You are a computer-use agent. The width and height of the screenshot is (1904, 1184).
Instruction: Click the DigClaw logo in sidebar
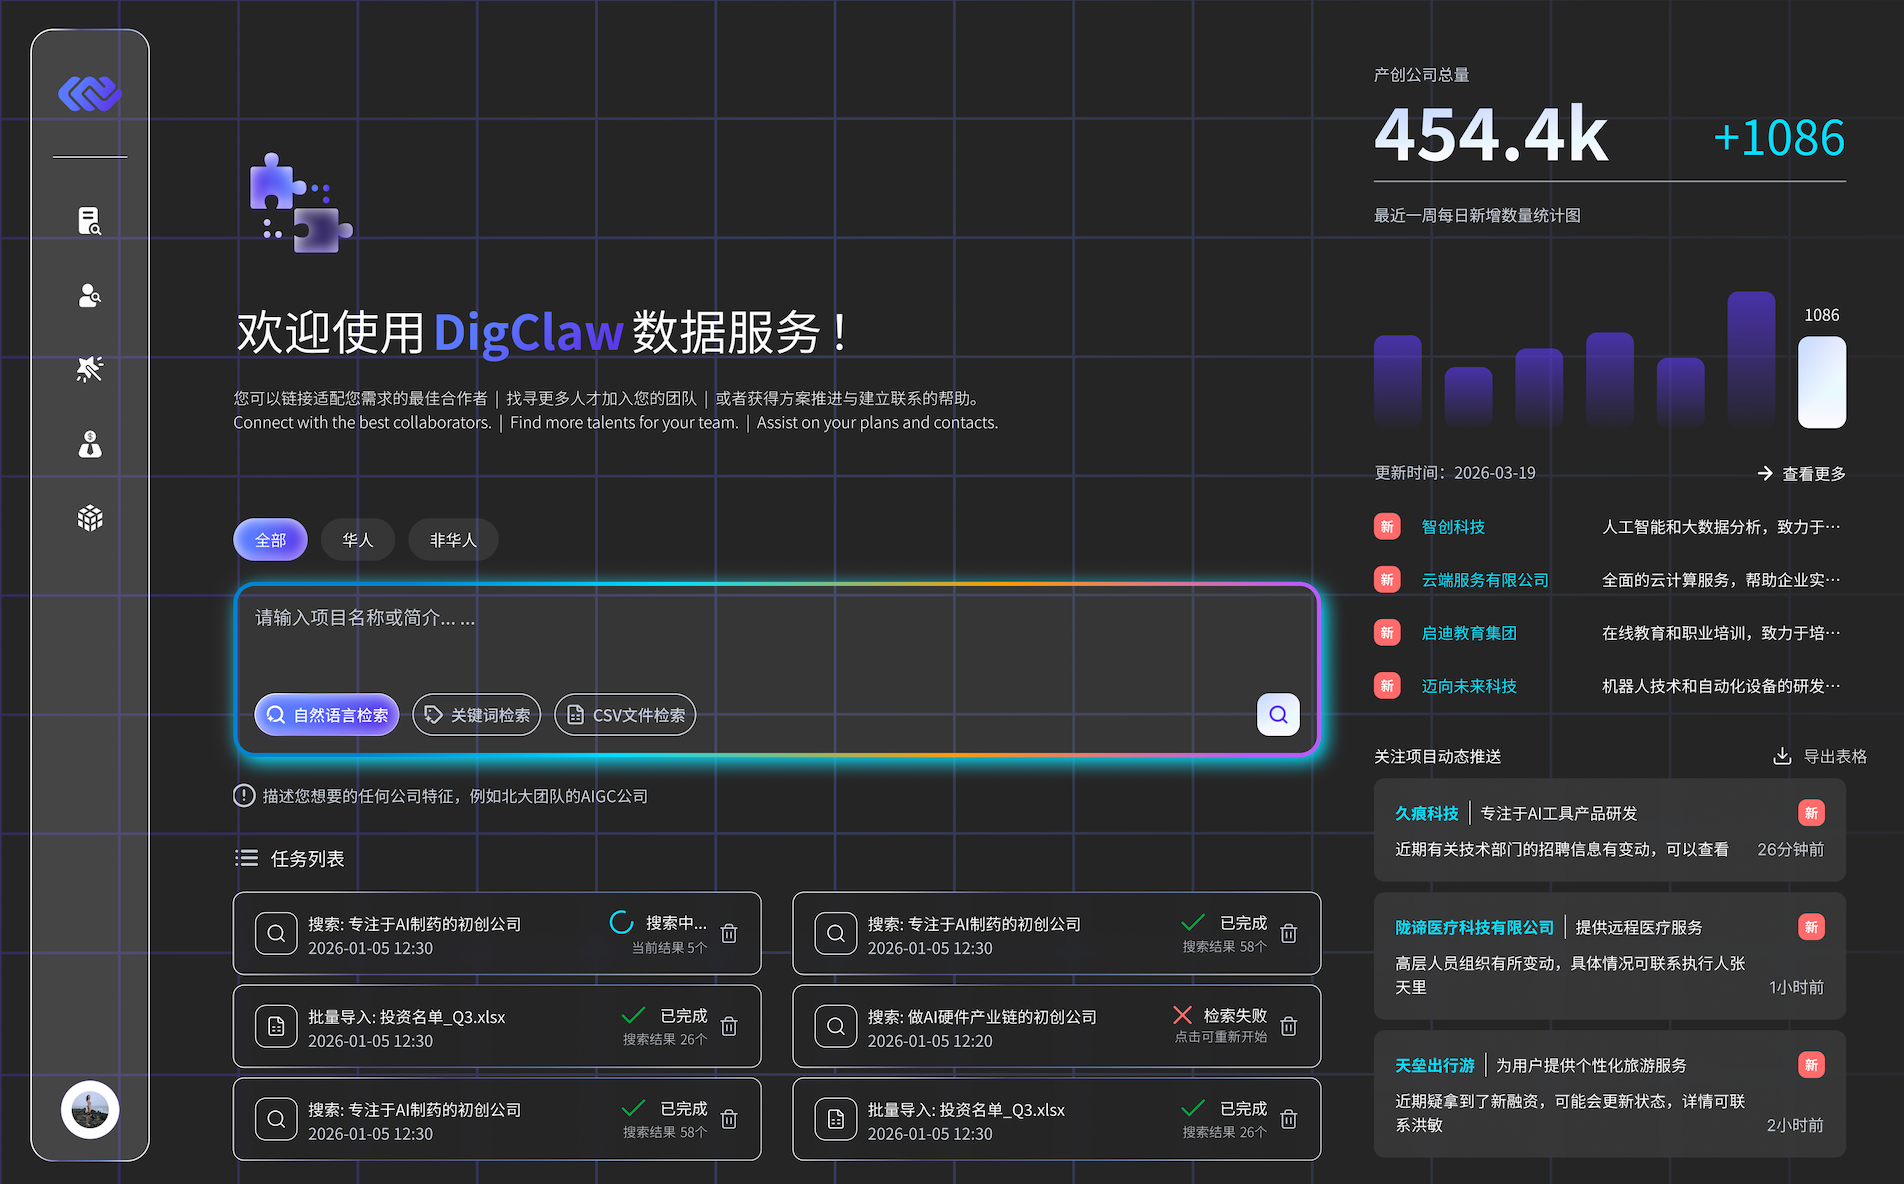(x=90, y=94)
